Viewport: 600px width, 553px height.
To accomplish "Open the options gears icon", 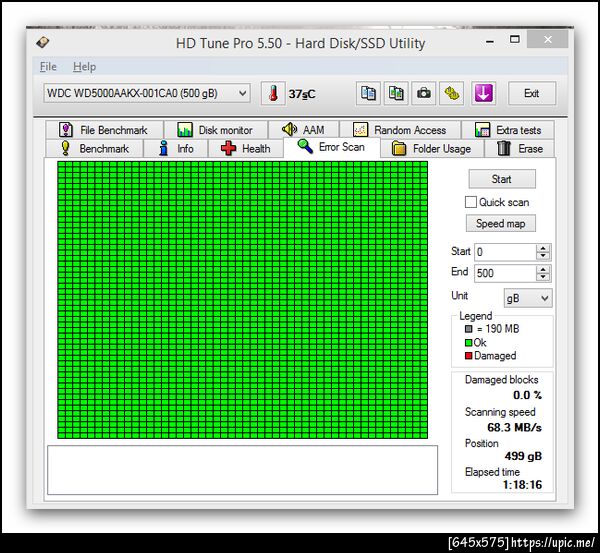I will click(x=452, y=93).
